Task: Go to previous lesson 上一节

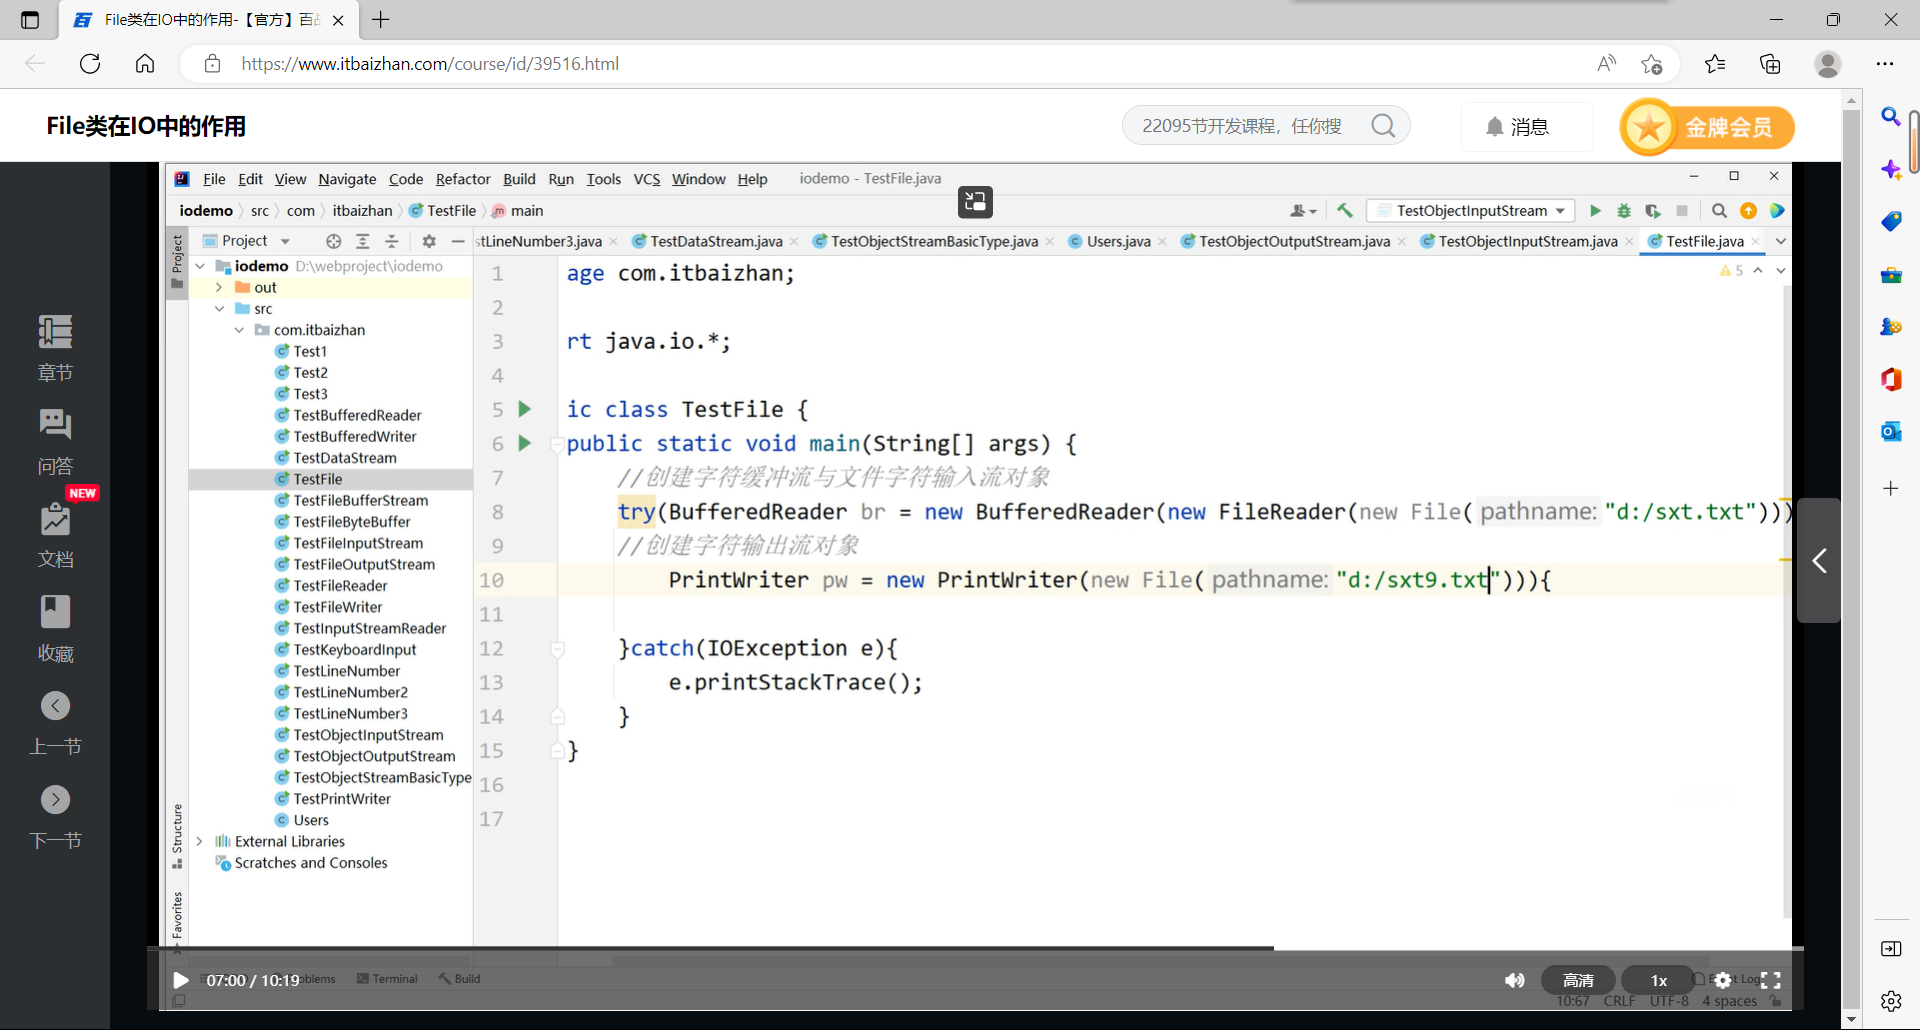Action: [x=55, y=723]
